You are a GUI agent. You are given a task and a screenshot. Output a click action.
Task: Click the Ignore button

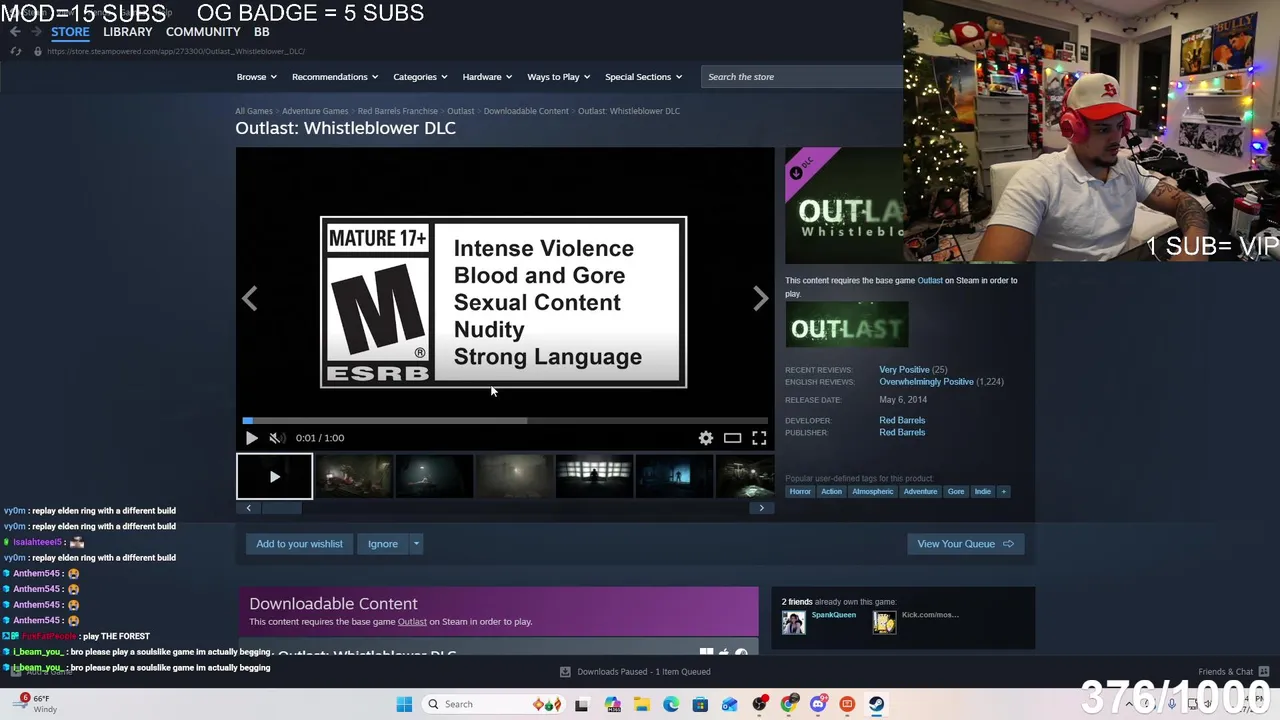(383, 544)
